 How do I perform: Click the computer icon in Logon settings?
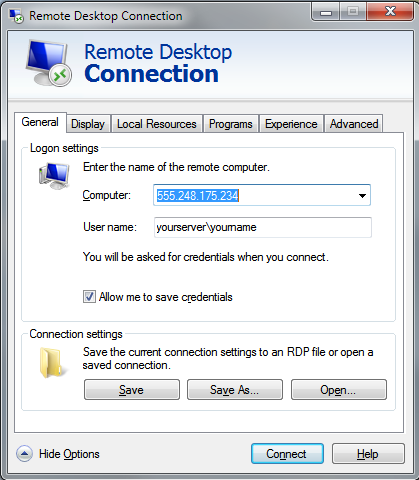pyautogui.click(x=54, y=176)
